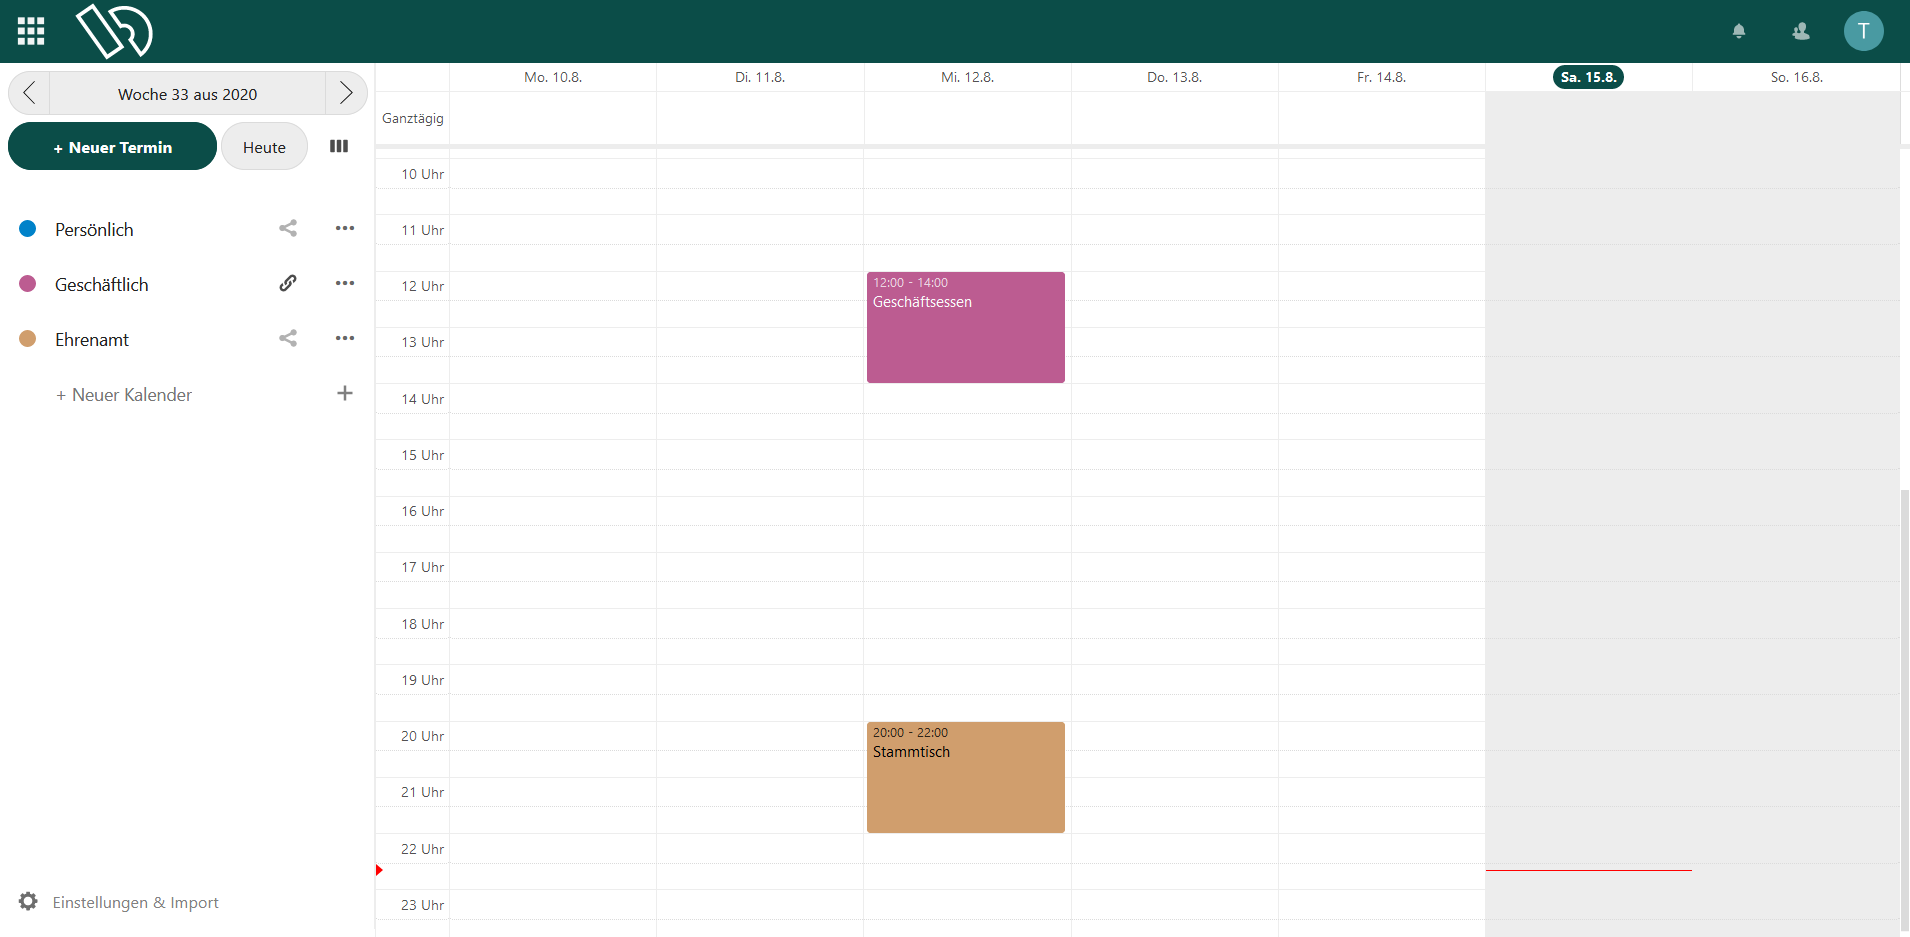The height and width of the screenshot is (937, 1910).
Task: Open the Woche 33 aus 2020 date picker
Action: (x=187, y=94)
